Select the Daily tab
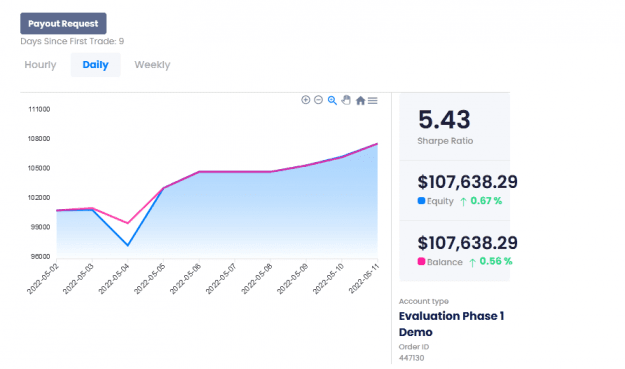This screenshot has width=625, height=369. tap(95, 65)
